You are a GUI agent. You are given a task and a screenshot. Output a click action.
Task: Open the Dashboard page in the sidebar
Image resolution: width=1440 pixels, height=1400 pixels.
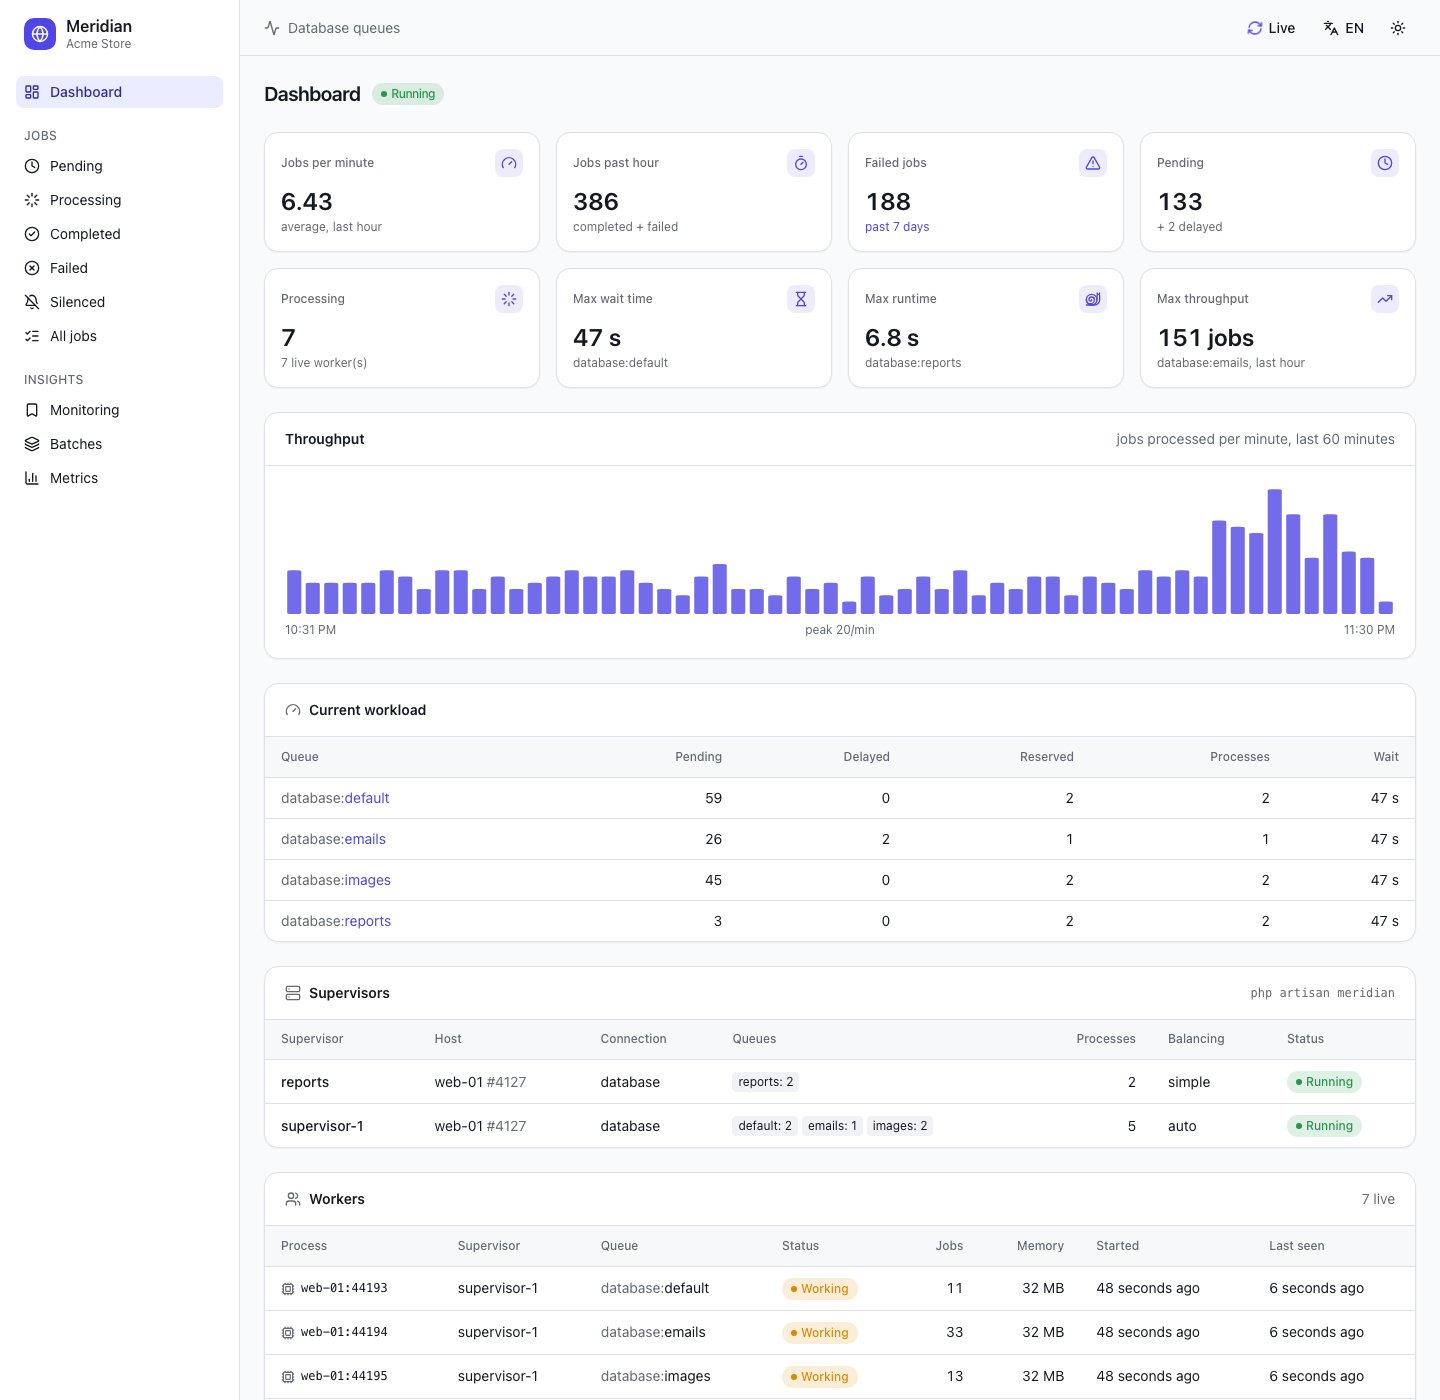pos(119,92)
